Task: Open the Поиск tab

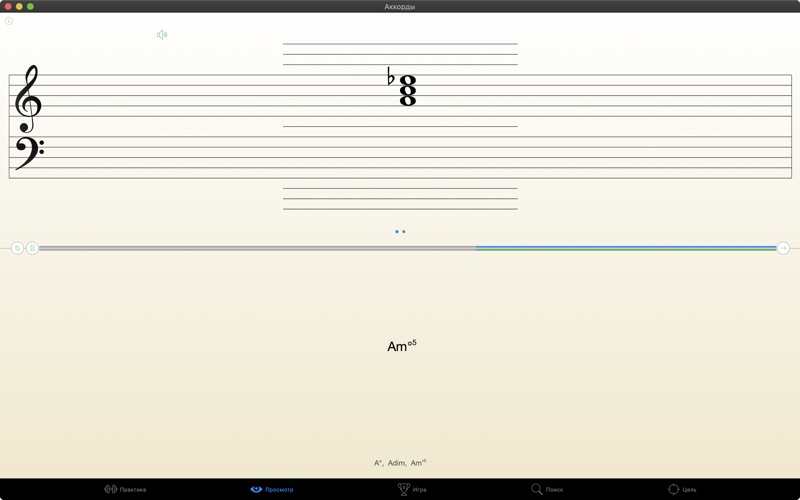Action: 547,489
